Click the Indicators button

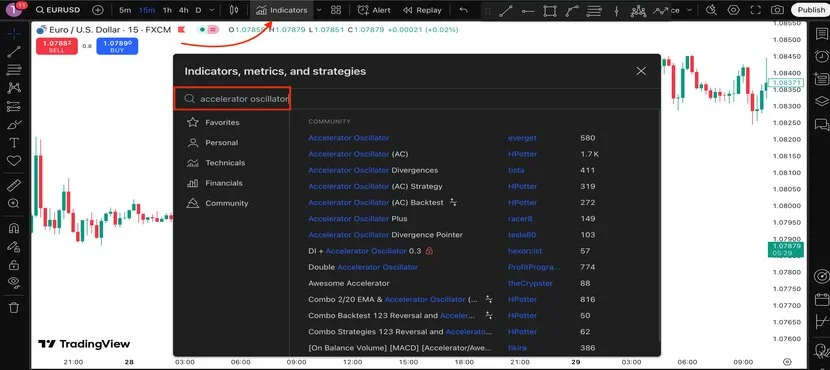pyautogui.click(x=281, y=10)
